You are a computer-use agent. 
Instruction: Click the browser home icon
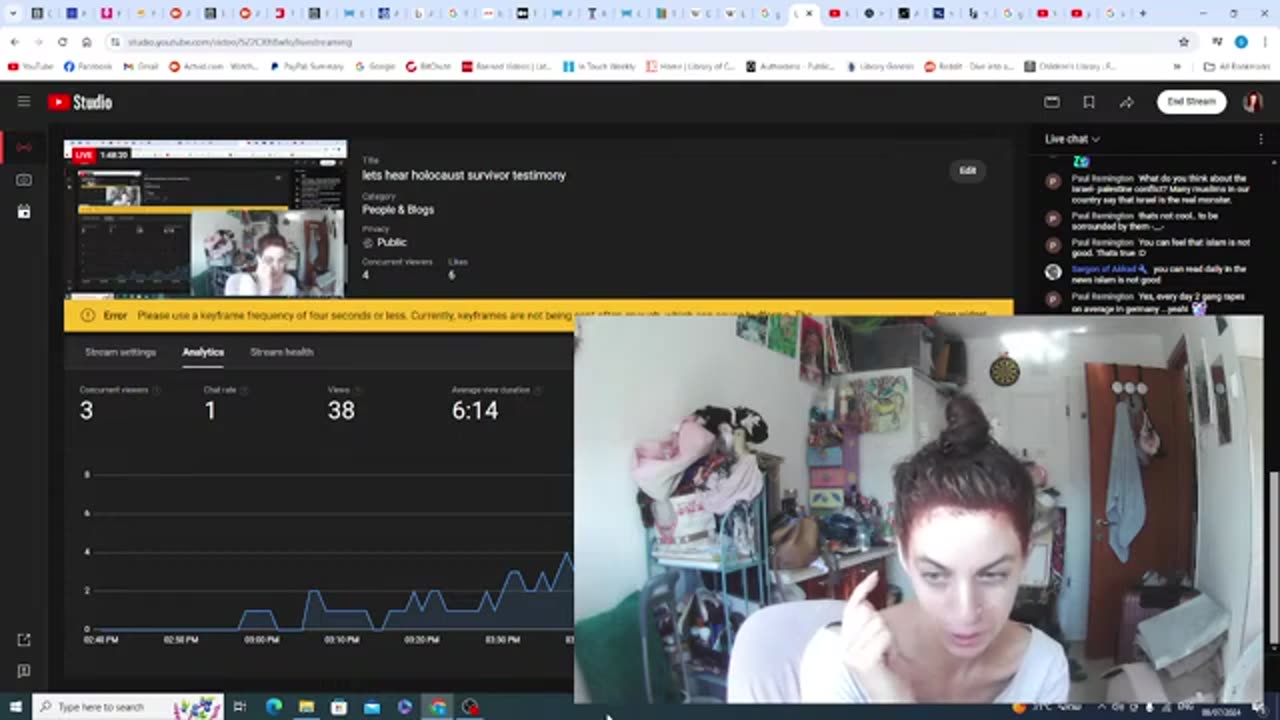pyautogui.click(x=86, y=42)
